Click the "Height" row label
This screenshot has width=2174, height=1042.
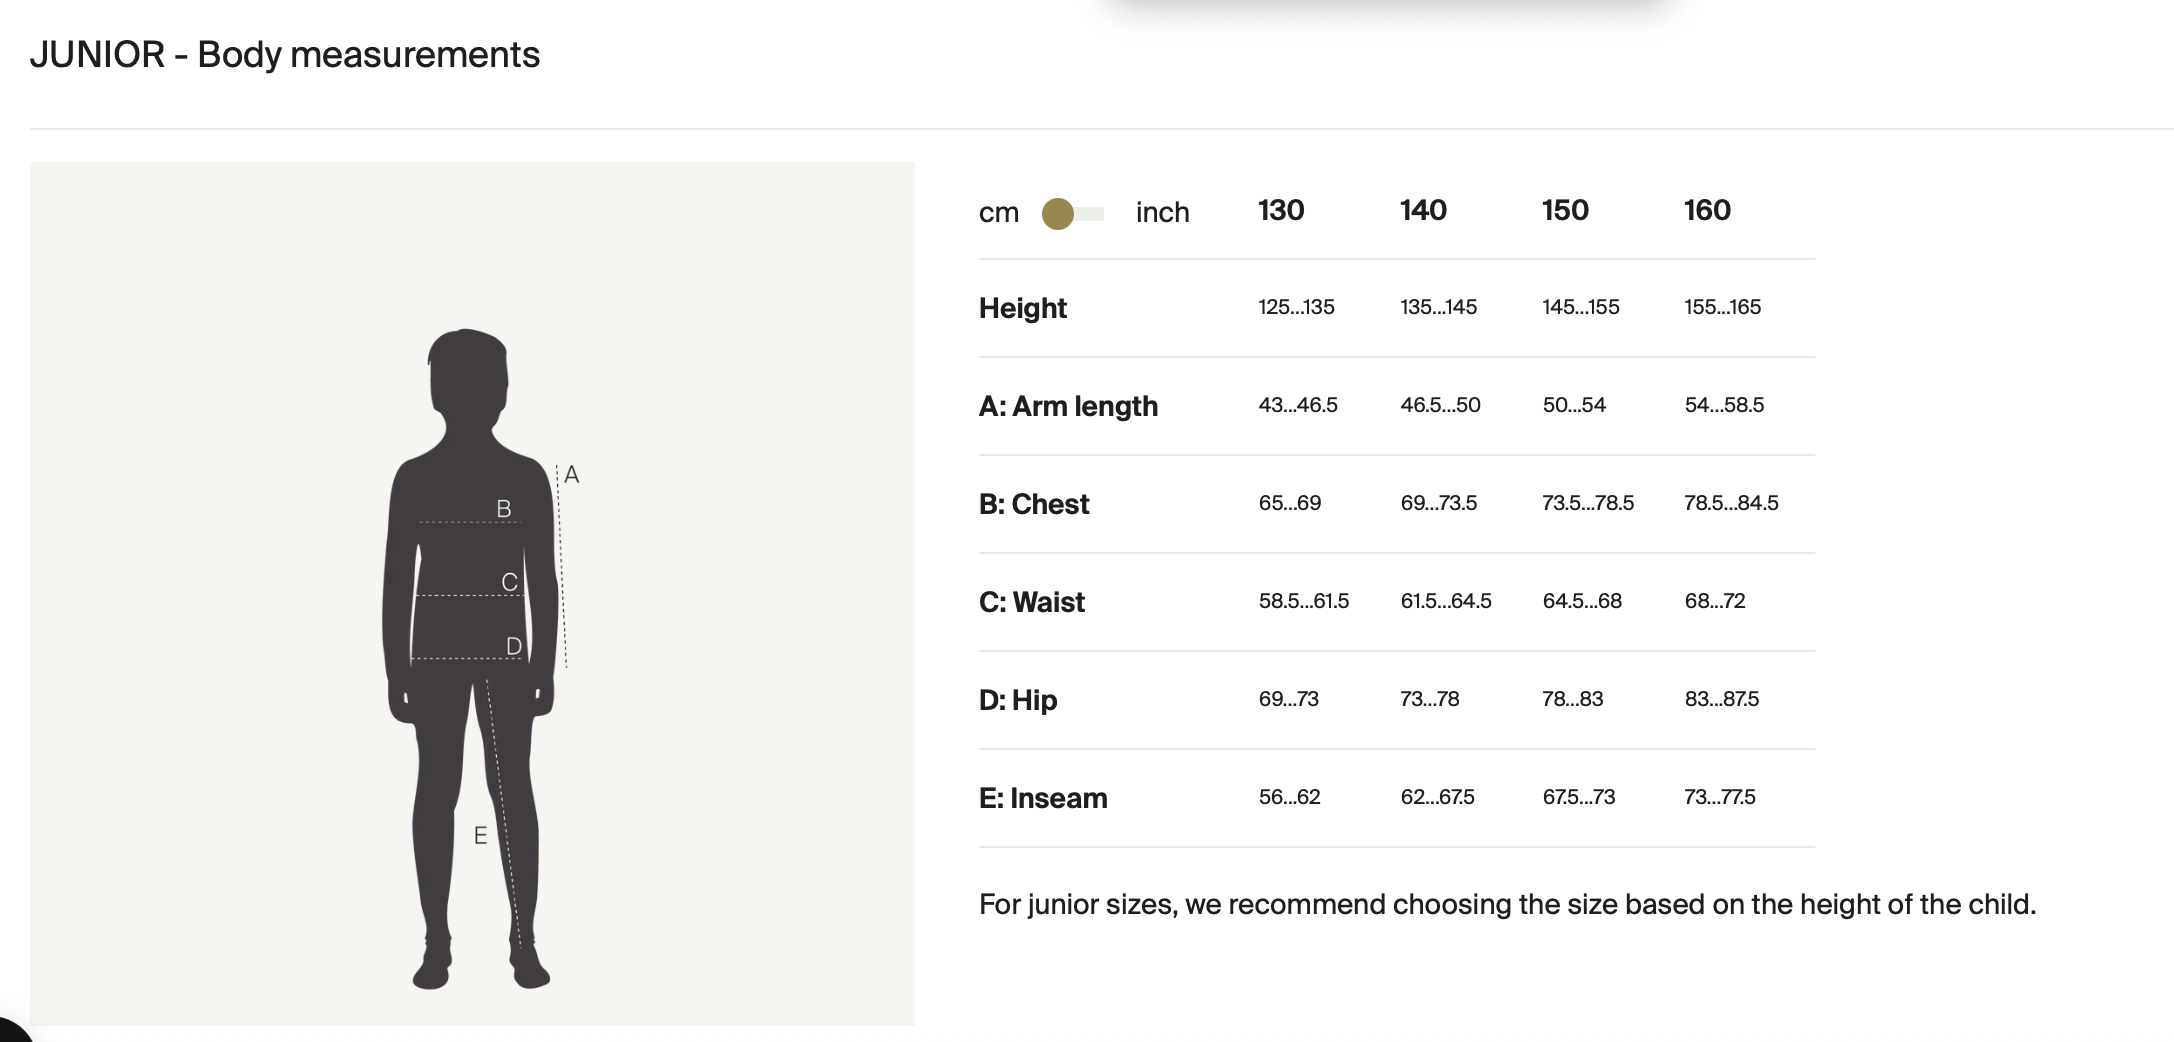click(x=1023, y=308)
